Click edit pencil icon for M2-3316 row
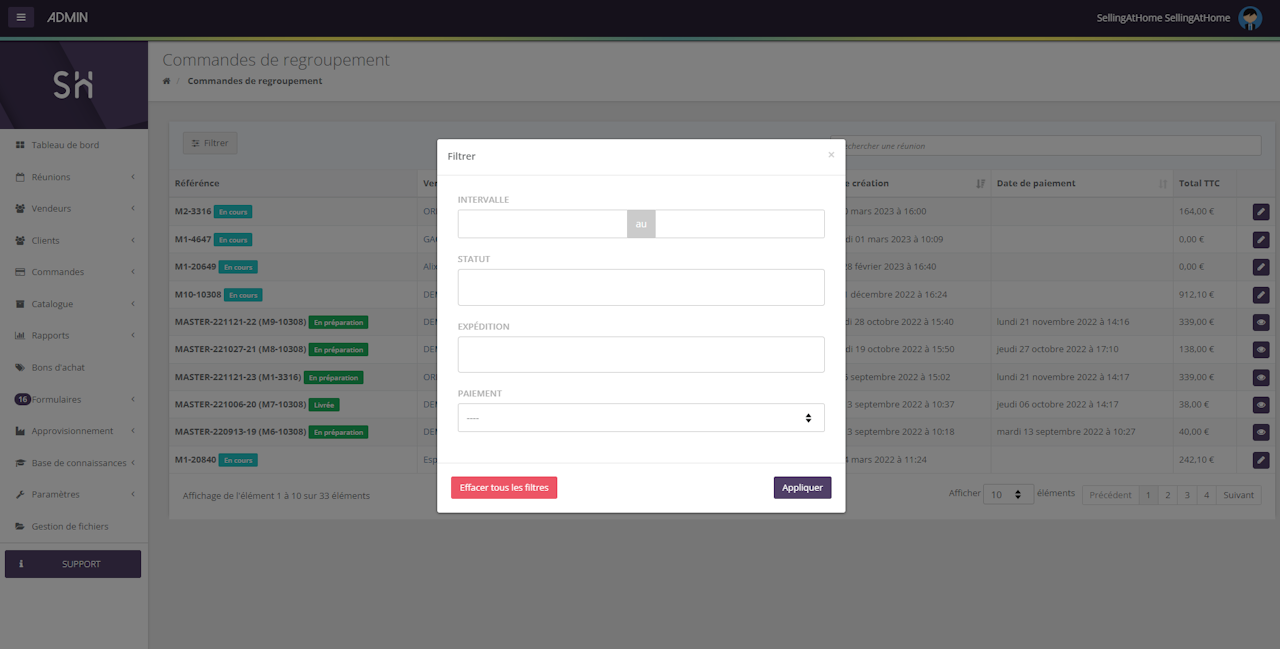Screen dimensions: 1280x649 1261,212
